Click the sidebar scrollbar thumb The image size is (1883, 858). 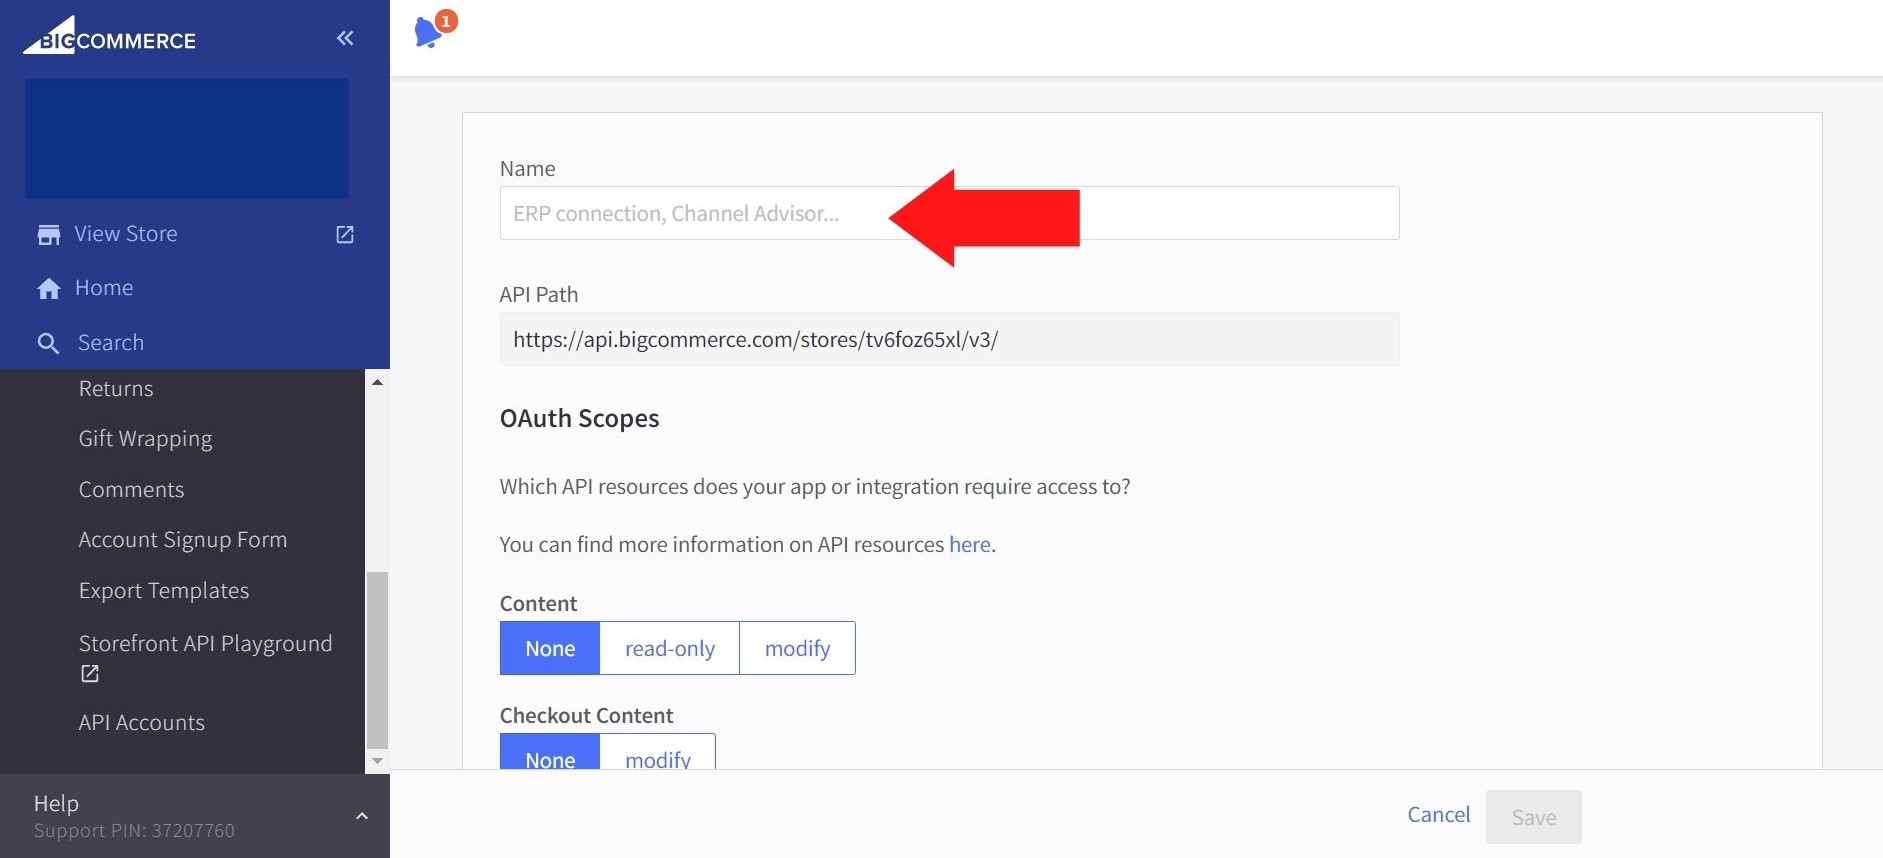[377, 660]
